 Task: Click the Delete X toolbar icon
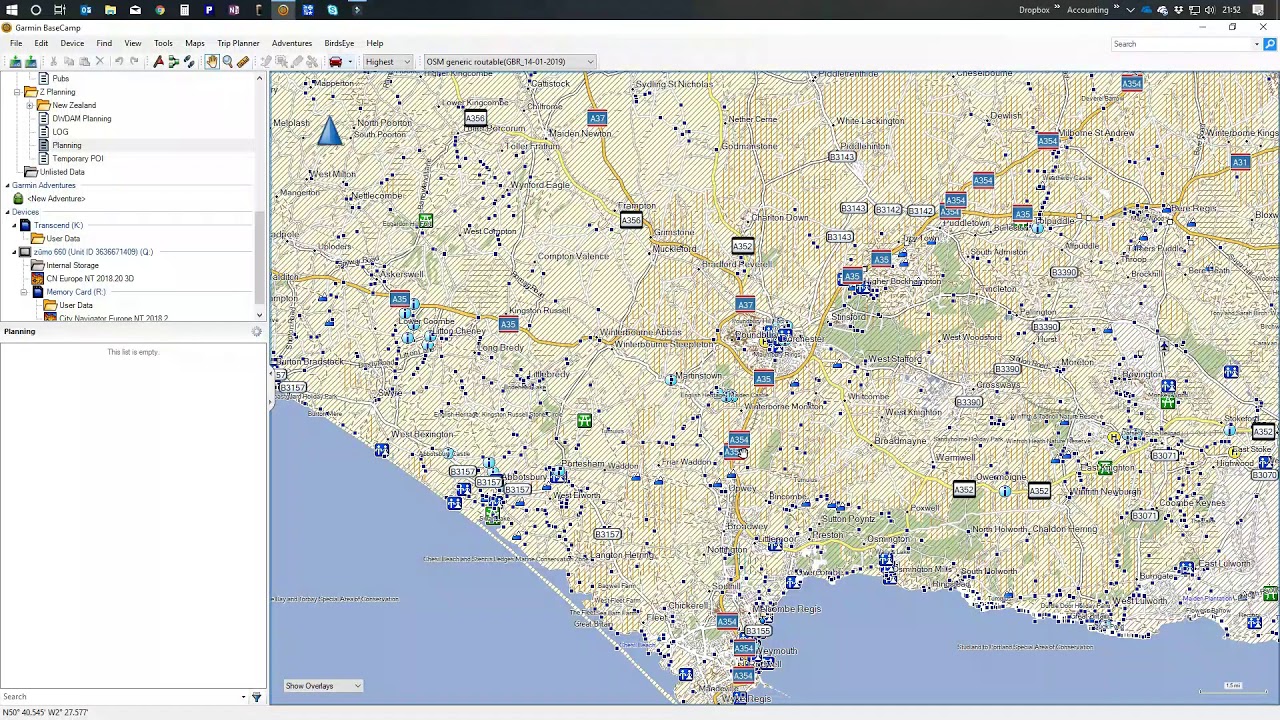click(99, 62)
